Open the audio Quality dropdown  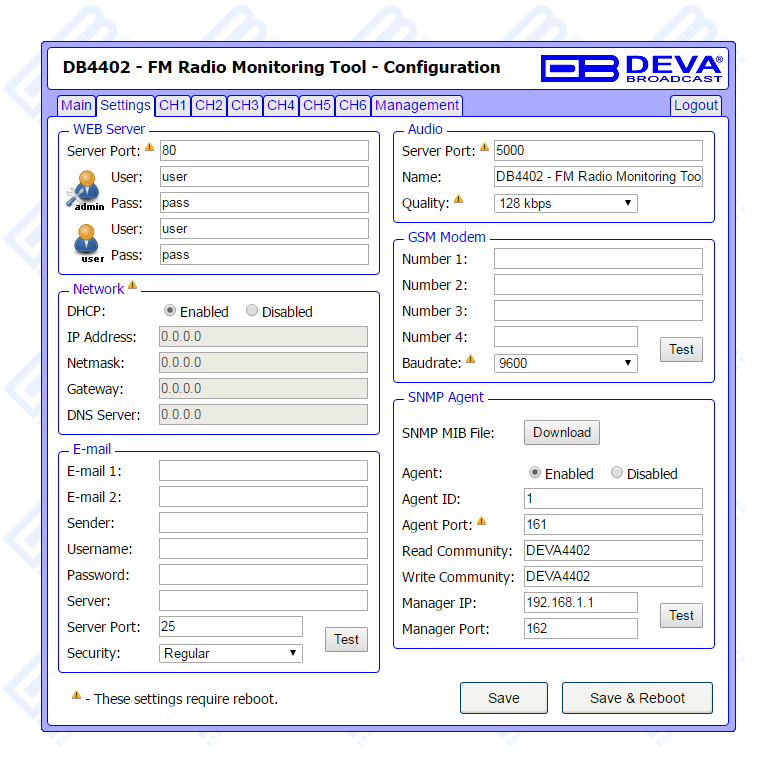tap(566, 203)
